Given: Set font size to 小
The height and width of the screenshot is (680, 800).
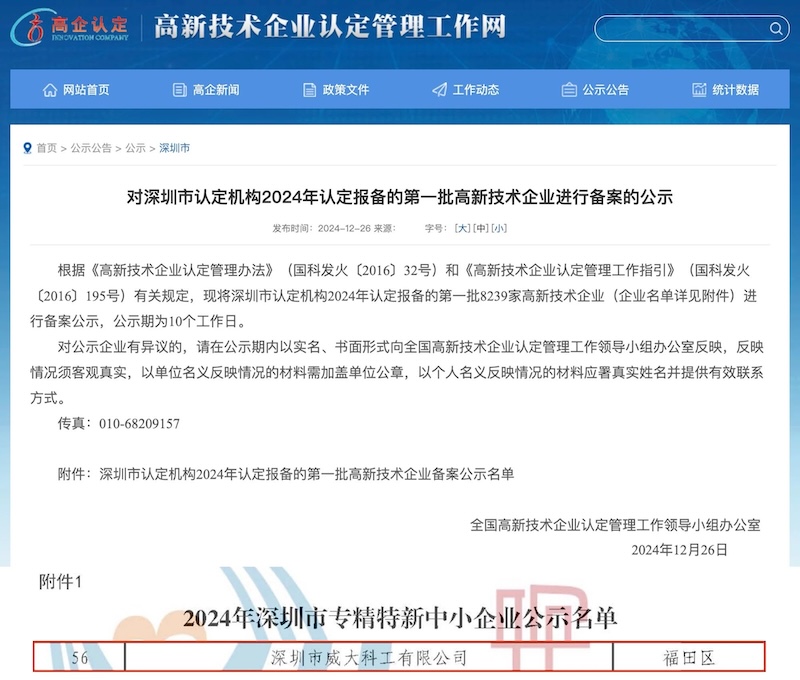Looking at the screenshot, I should point(499,228).
